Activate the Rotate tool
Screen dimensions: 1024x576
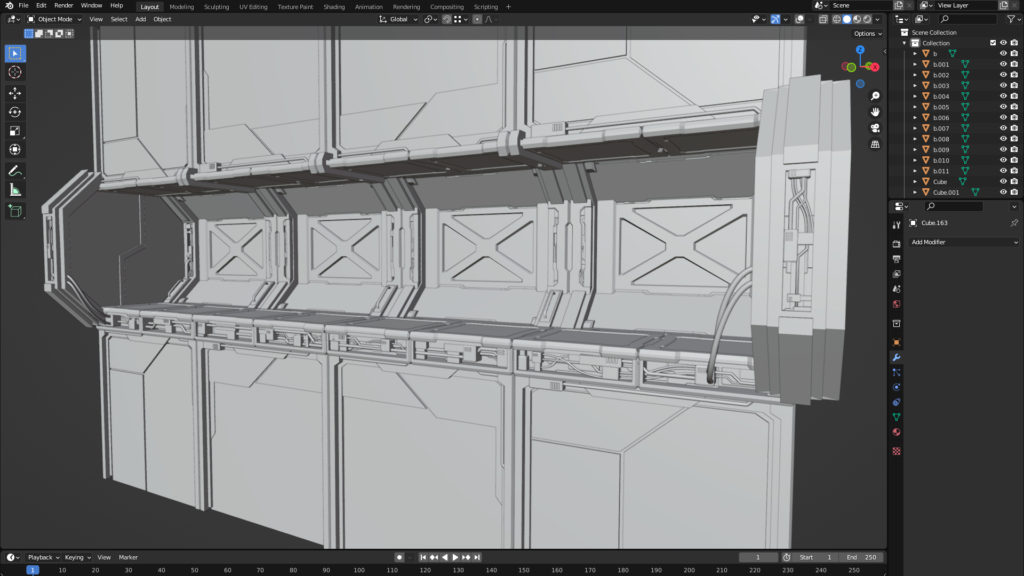pos(15,111)
